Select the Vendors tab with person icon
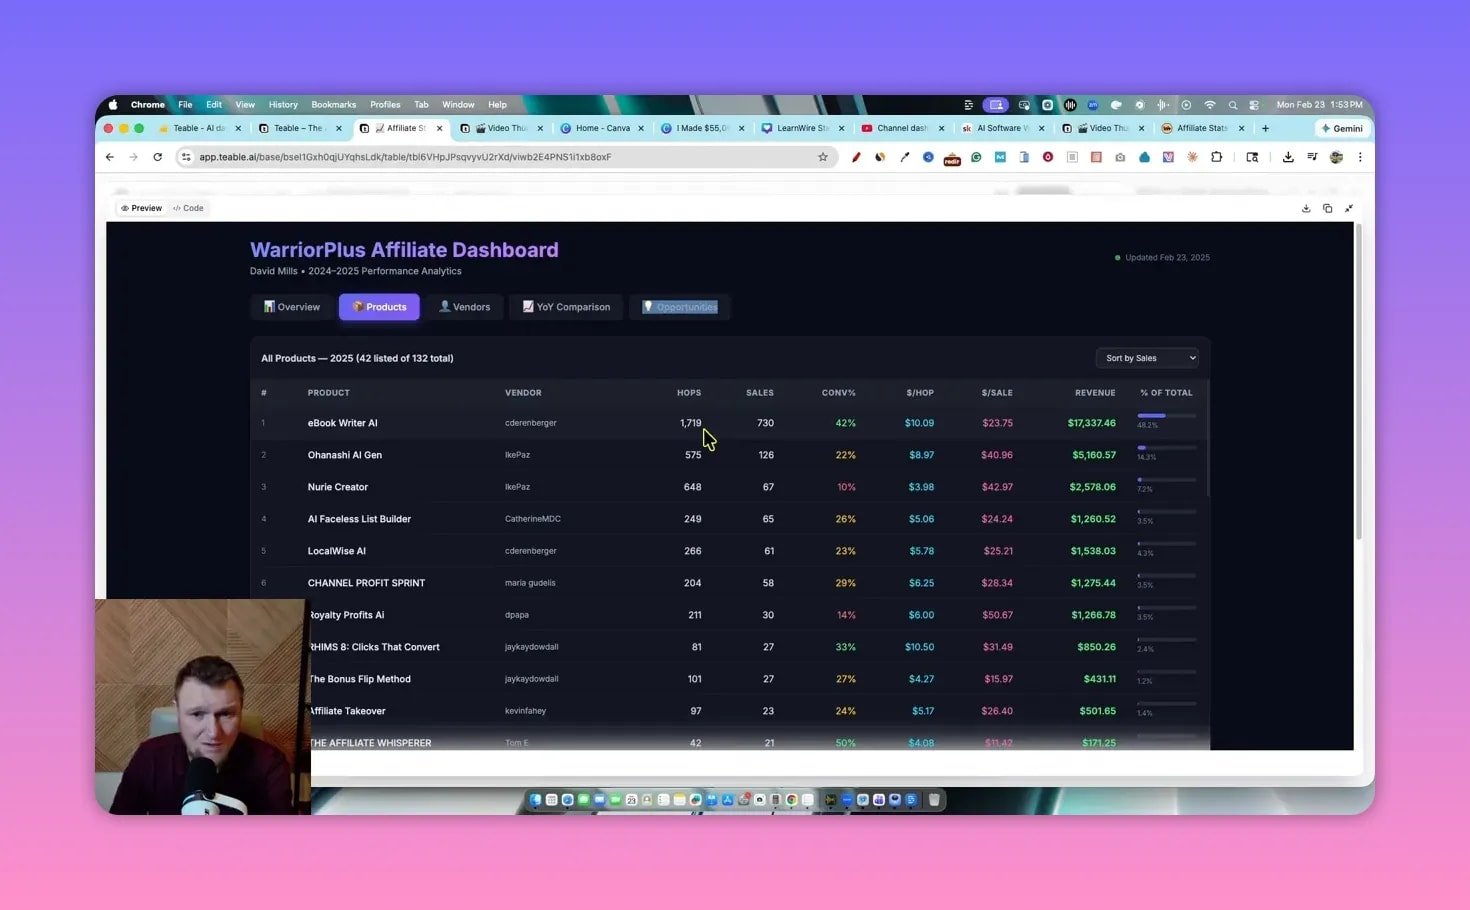Image resolution: width=1470 pixels, height=910 pixels. pos(465,306)
